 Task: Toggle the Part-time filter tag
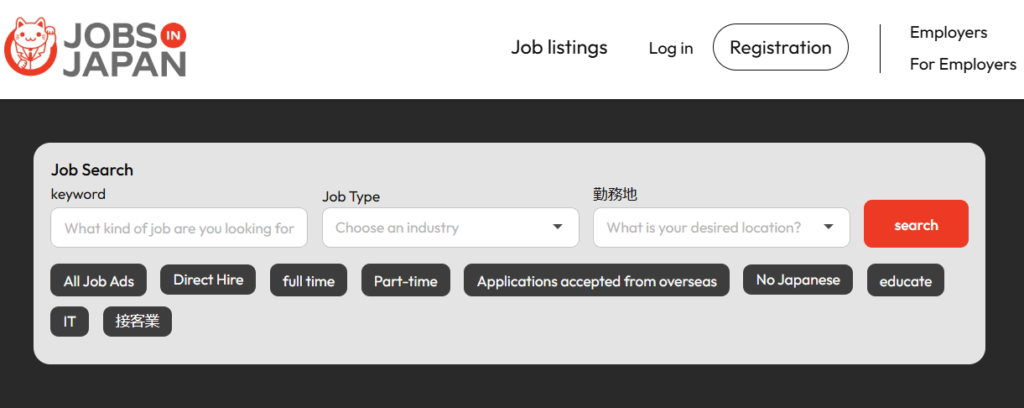click(406, 281)
